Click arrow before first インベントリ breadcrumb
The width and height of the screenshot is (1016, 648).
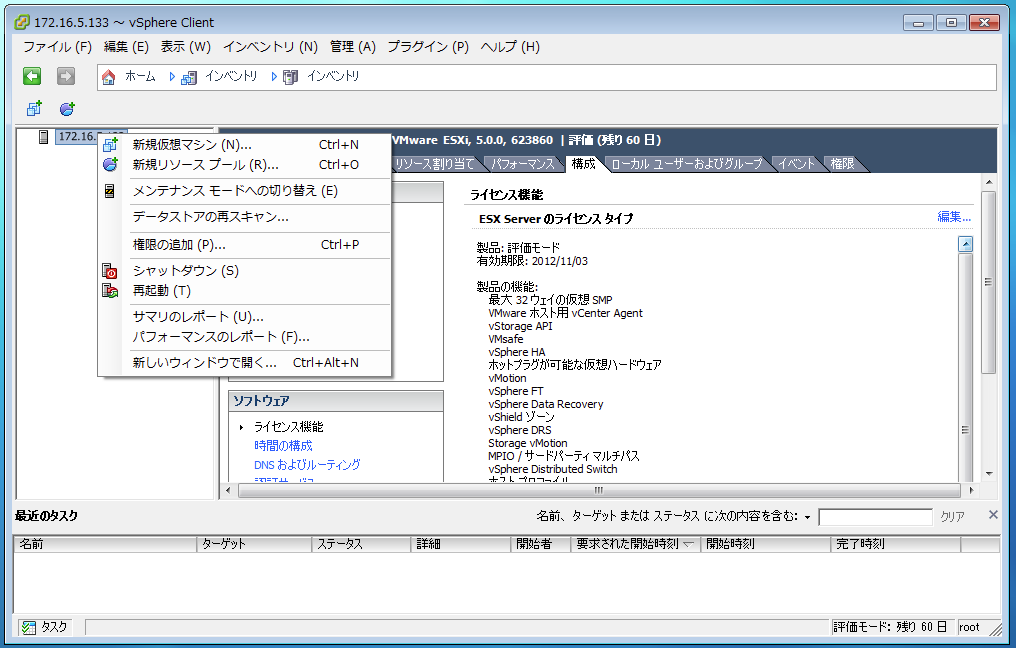point(172,76)
